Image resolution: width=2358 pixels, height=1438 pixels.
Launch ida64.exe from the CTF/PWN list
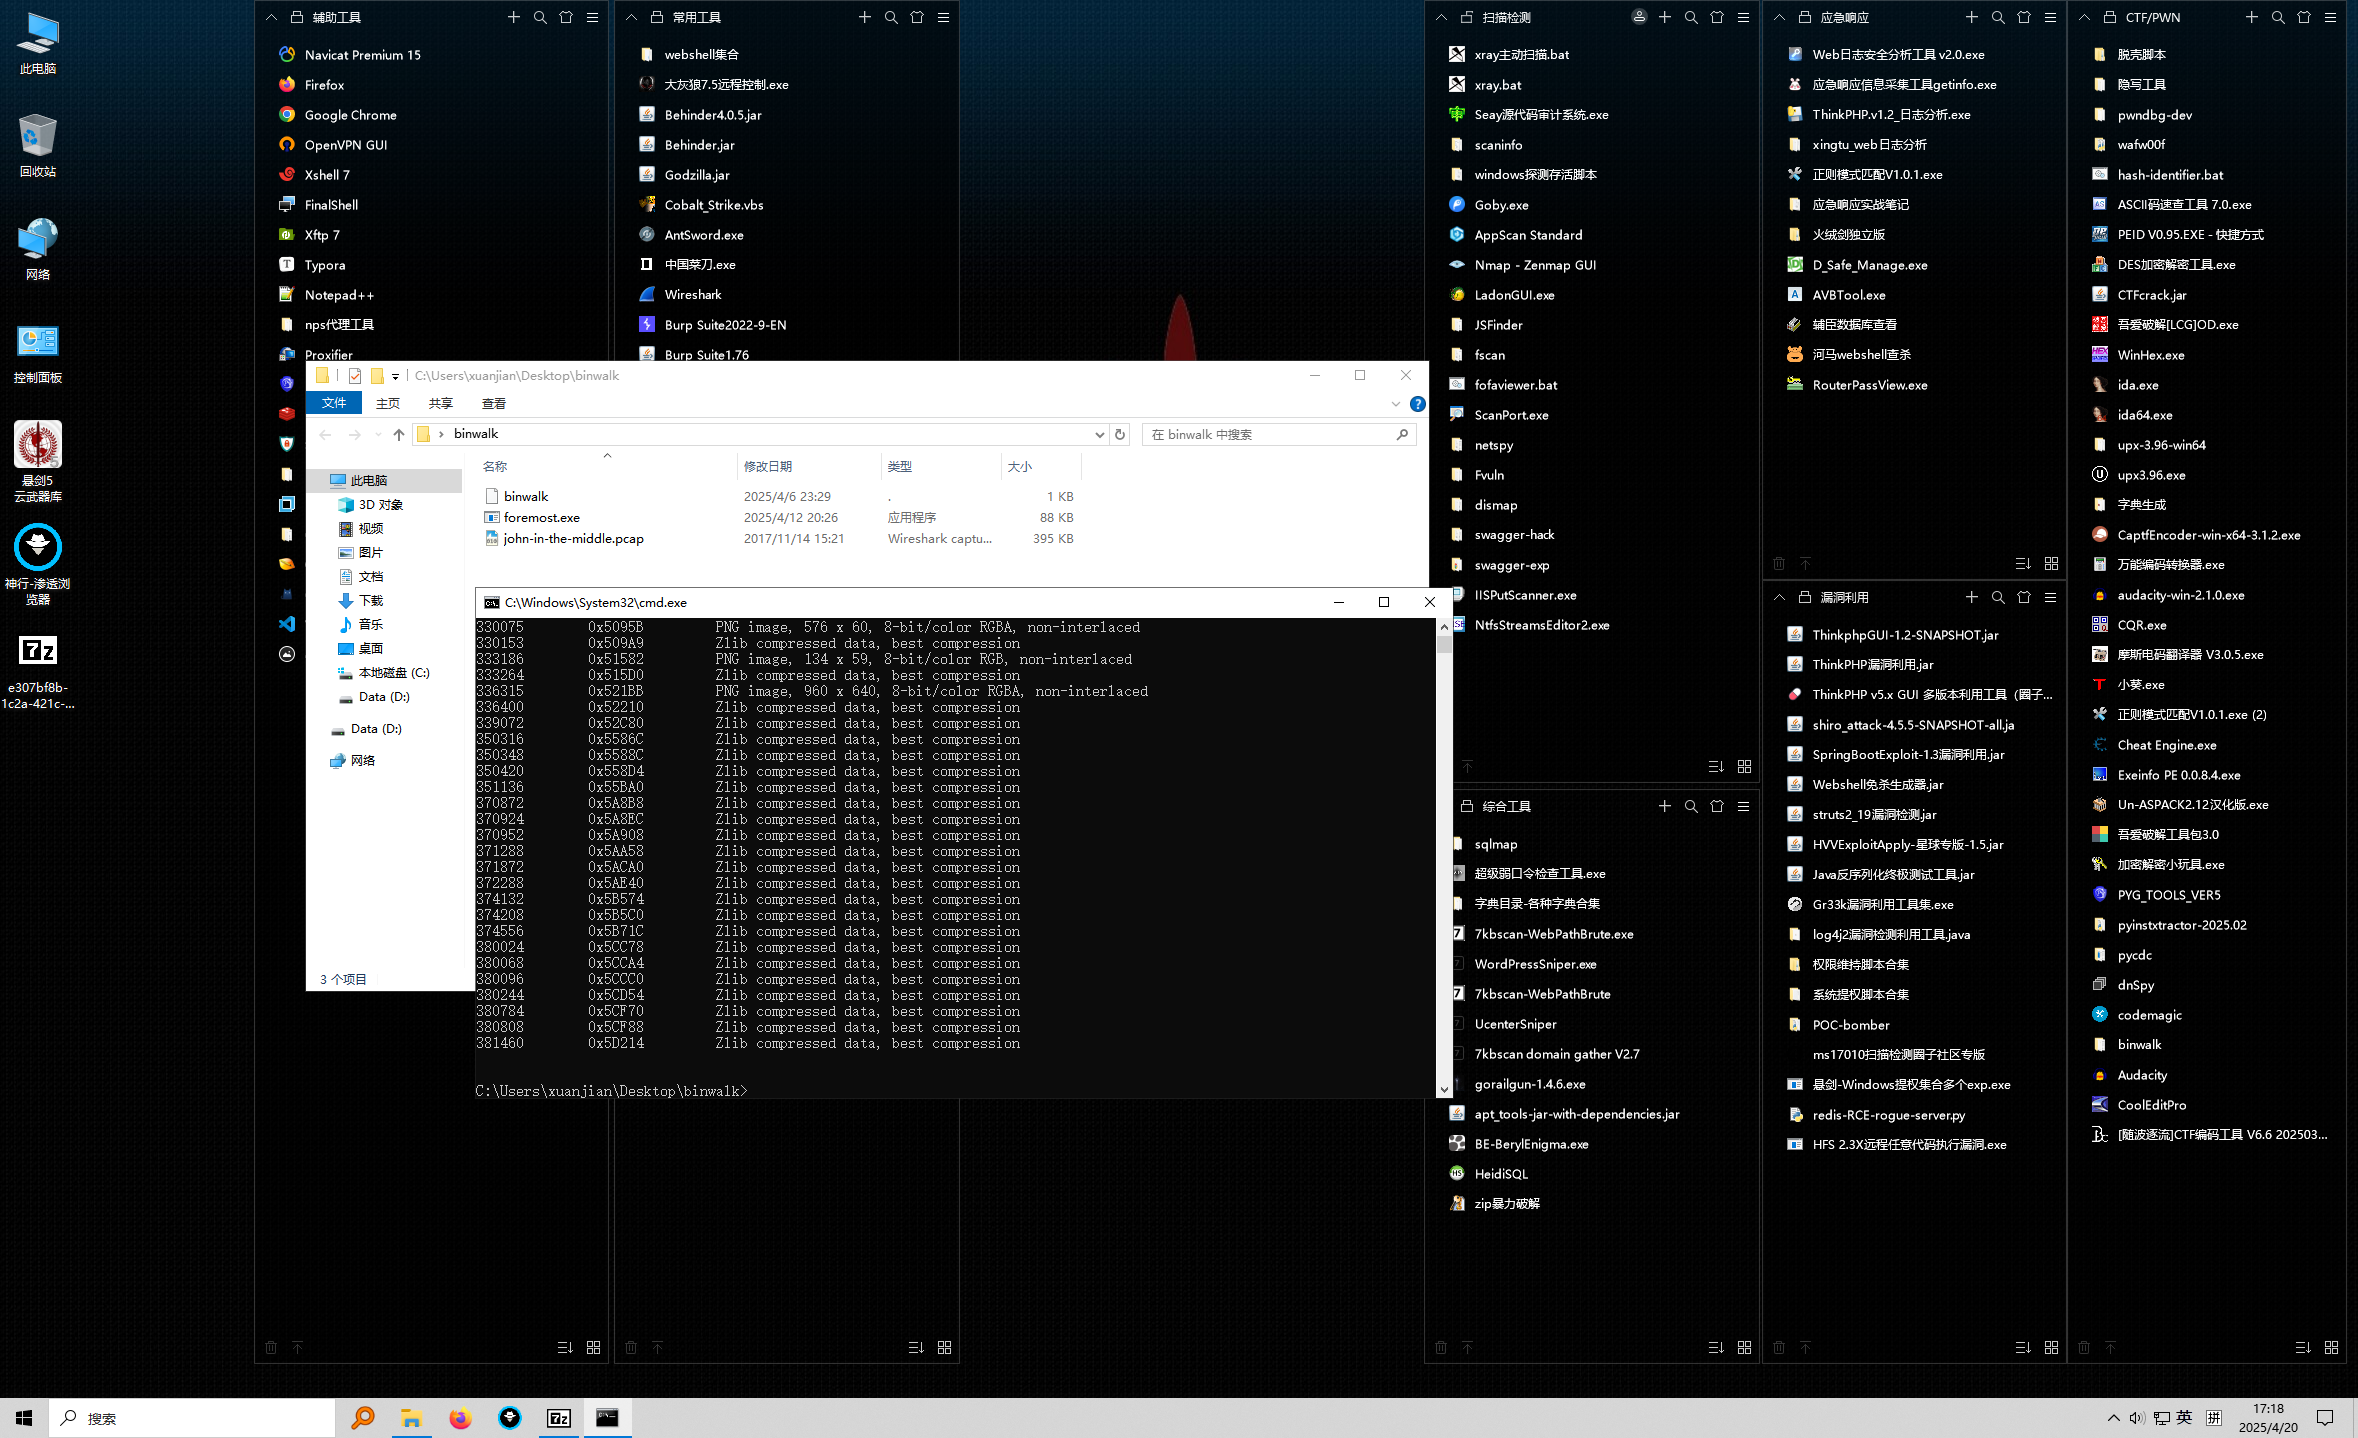click(x=2144, y=415)
